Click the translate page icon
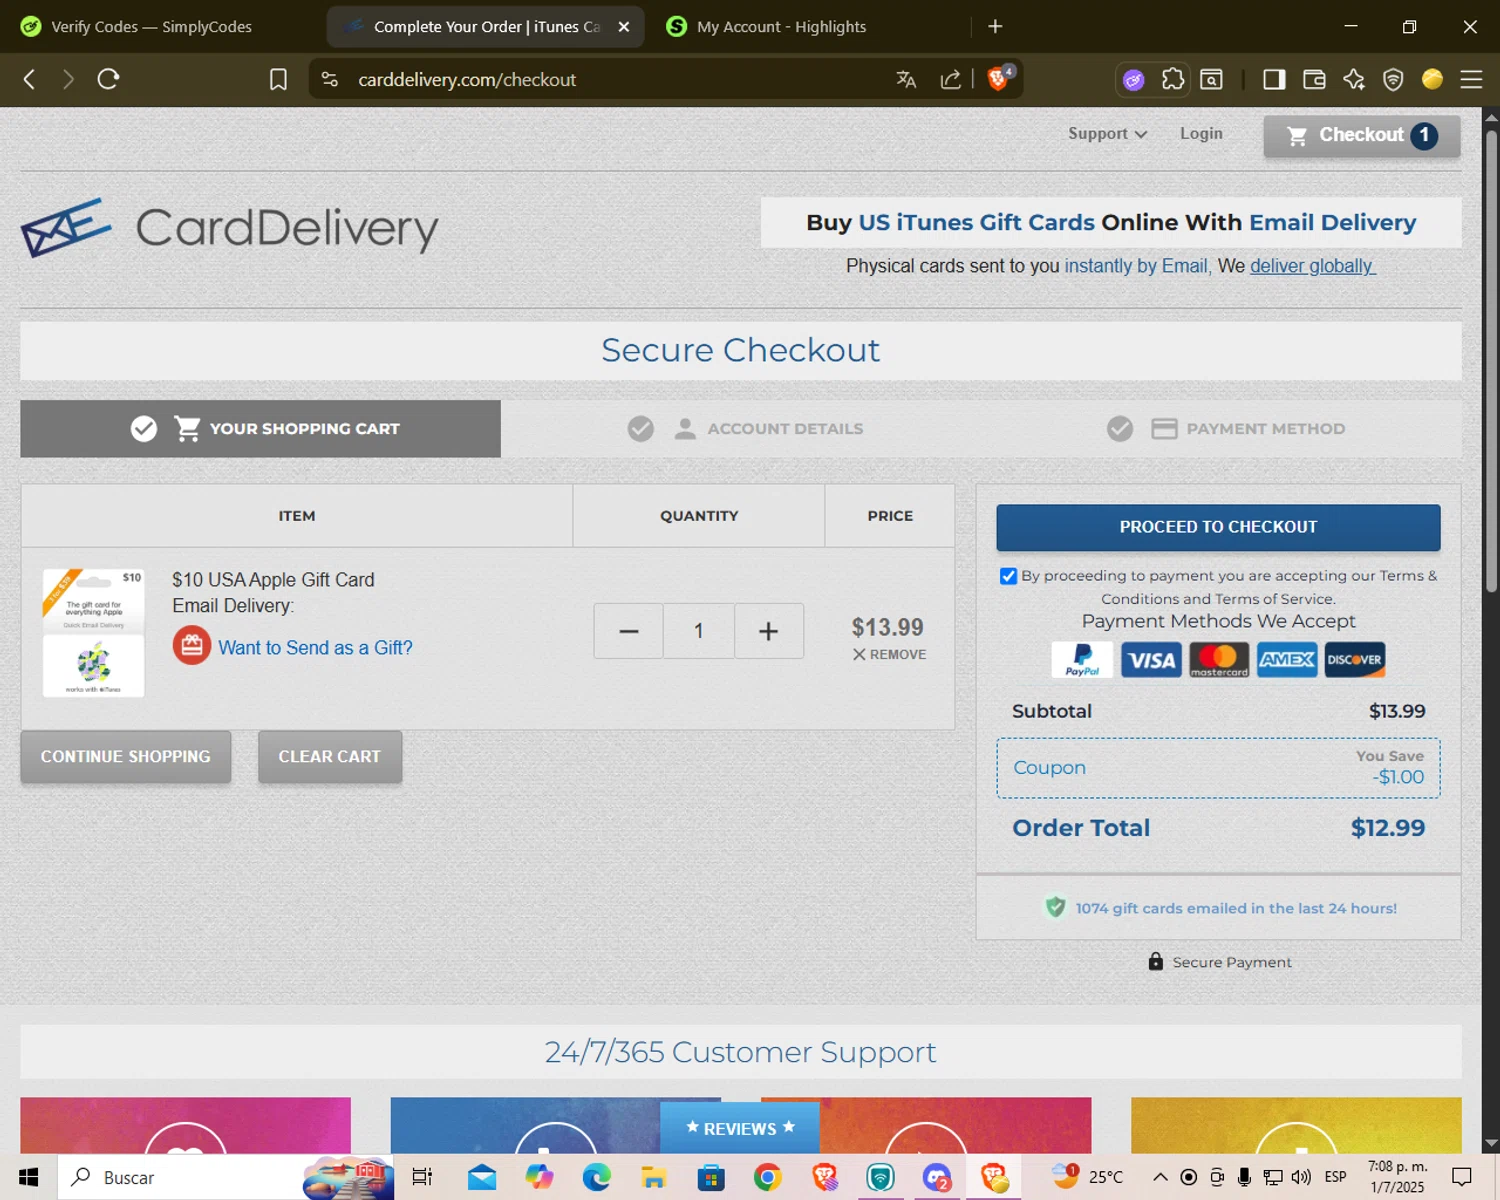Viewport: 1500px width, 1200px height. (x=906, y=79)
